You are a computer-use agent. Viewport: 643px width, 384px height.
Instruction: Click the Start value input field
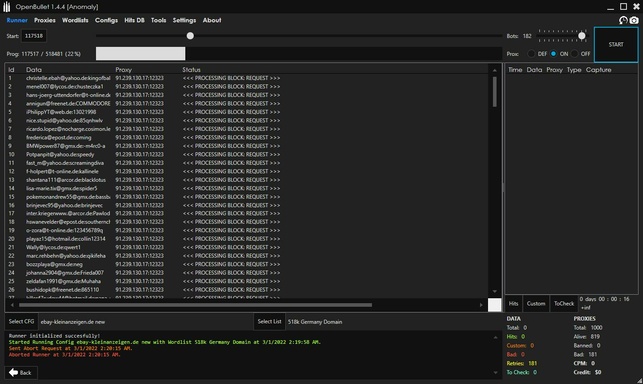point(34,36)
